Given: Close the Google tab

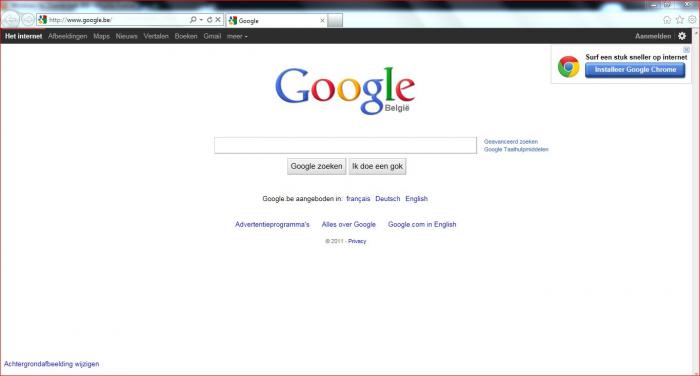Looking at the screenshot, I should coord(322,21).
